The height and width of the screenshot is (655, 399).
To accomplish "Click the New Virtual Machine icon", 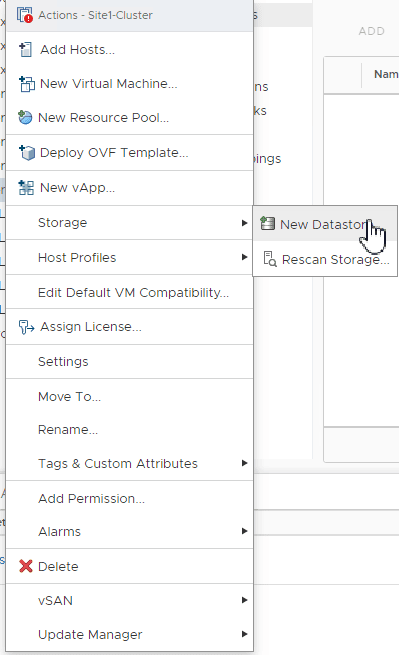I will click(26, 84).
